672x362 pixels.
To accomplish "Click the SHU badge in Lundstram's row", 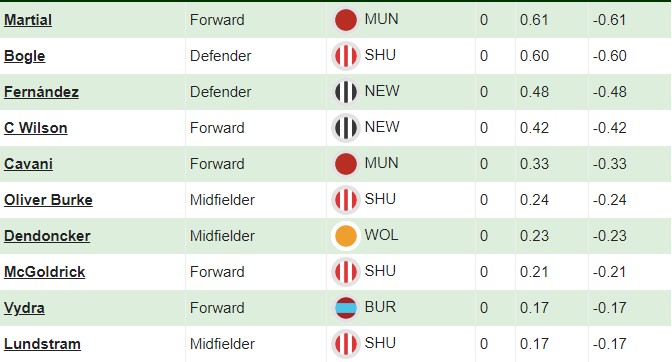I will 345,344.
